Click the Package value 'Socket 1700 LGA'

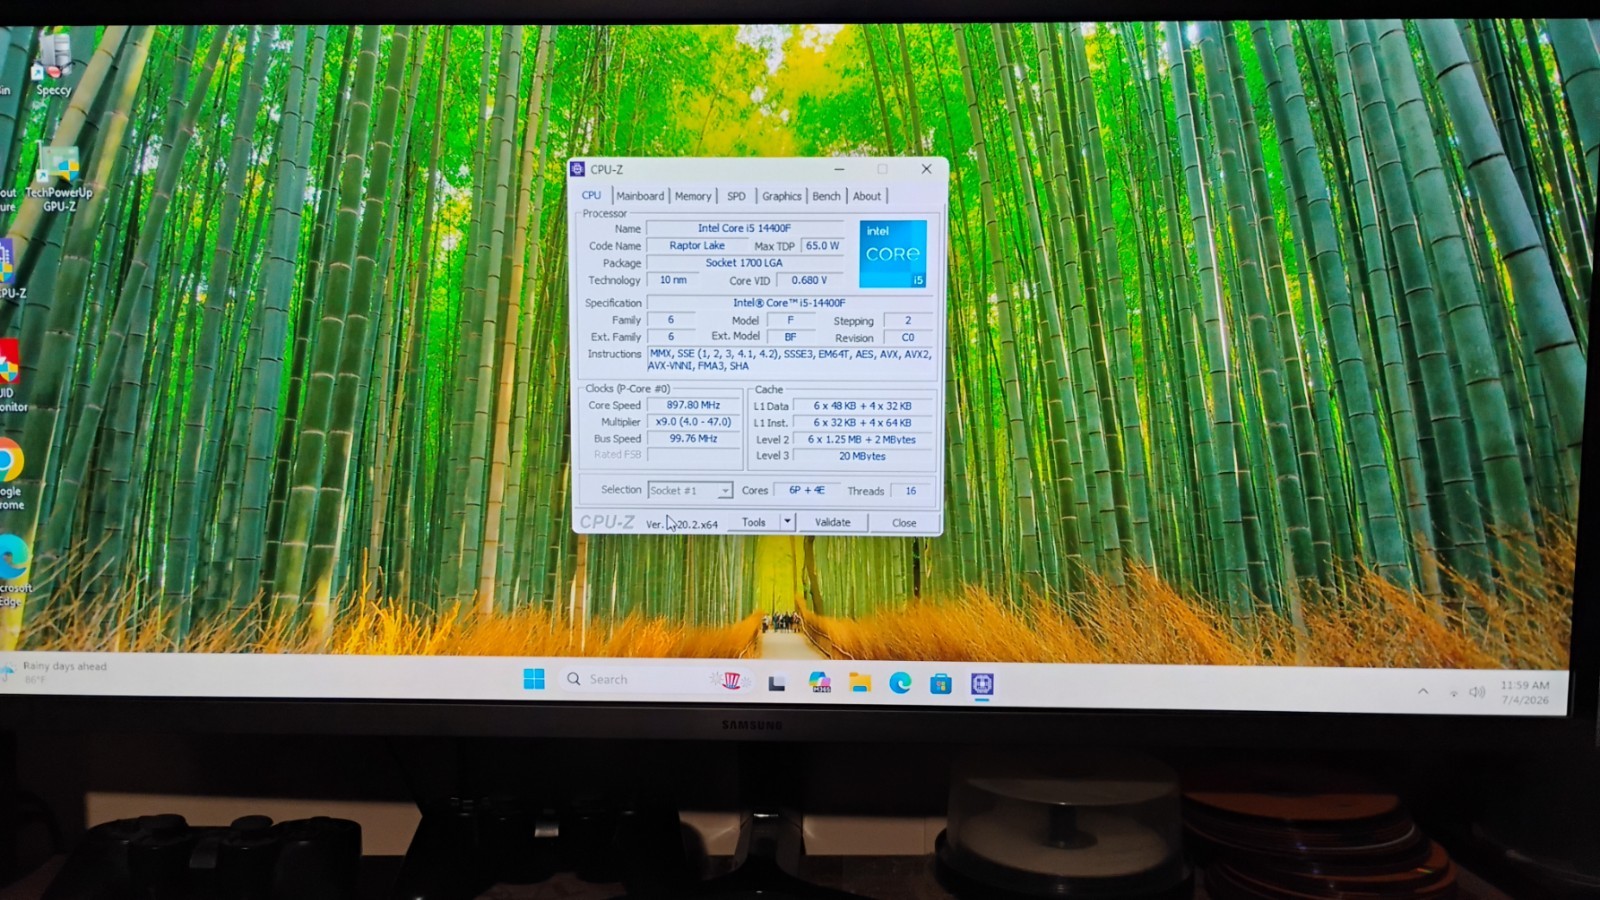(745, 263)
